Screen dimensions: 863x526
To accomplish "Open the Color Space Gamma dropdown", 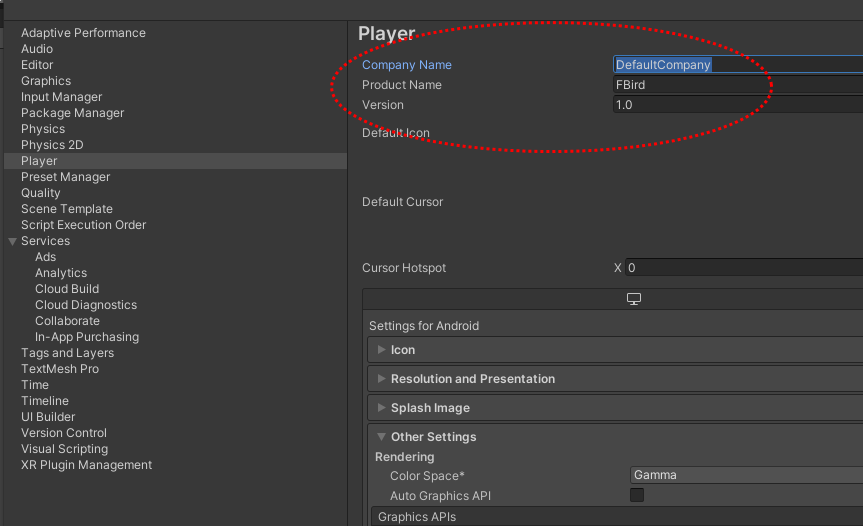I will (746, 475).
